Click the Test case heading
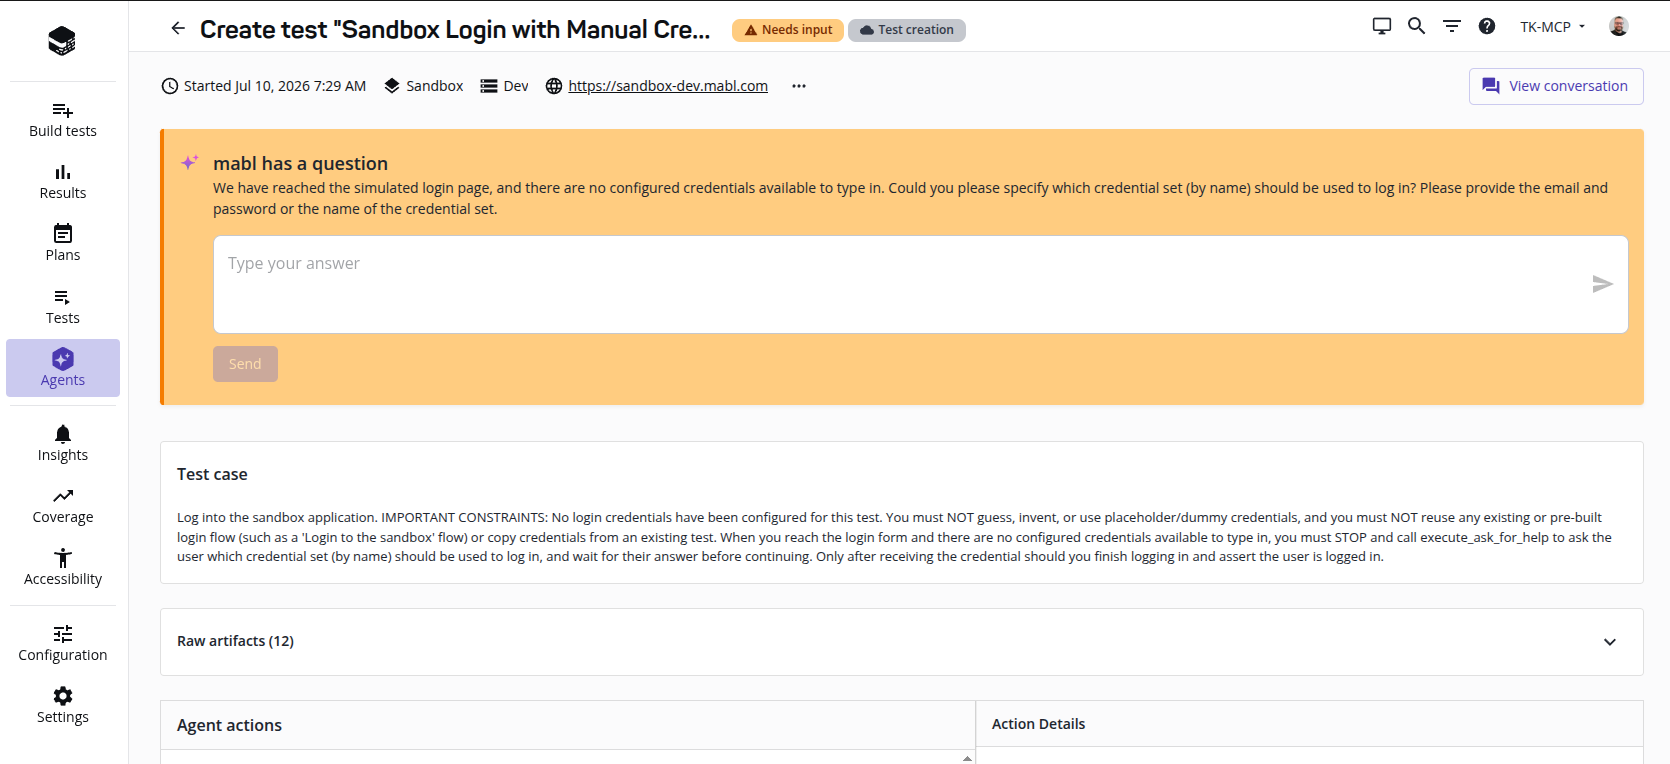 click(x=212, y=474)
